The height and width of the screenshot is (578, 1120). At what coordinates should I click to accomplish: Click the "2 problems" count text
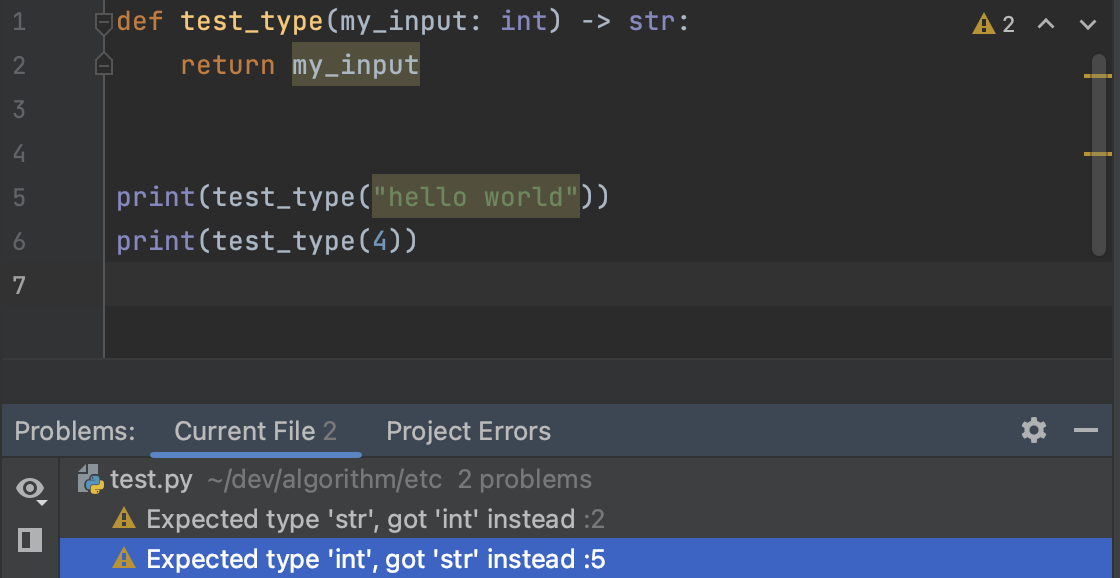coord(525,479)
